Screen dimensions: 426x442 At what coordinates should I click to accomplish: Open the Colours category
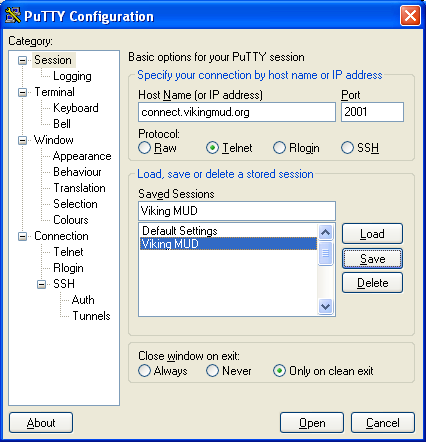point(71,220)
